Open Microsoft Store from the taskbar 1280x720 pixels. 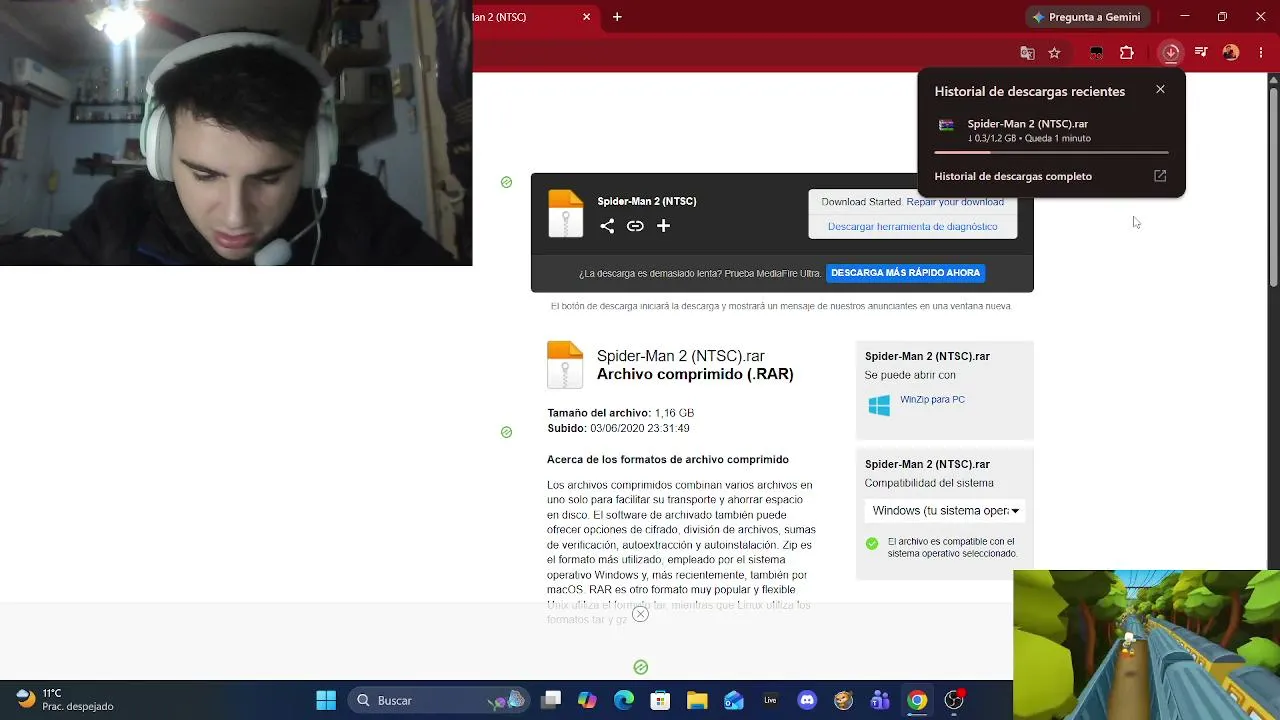pos(660,700)
